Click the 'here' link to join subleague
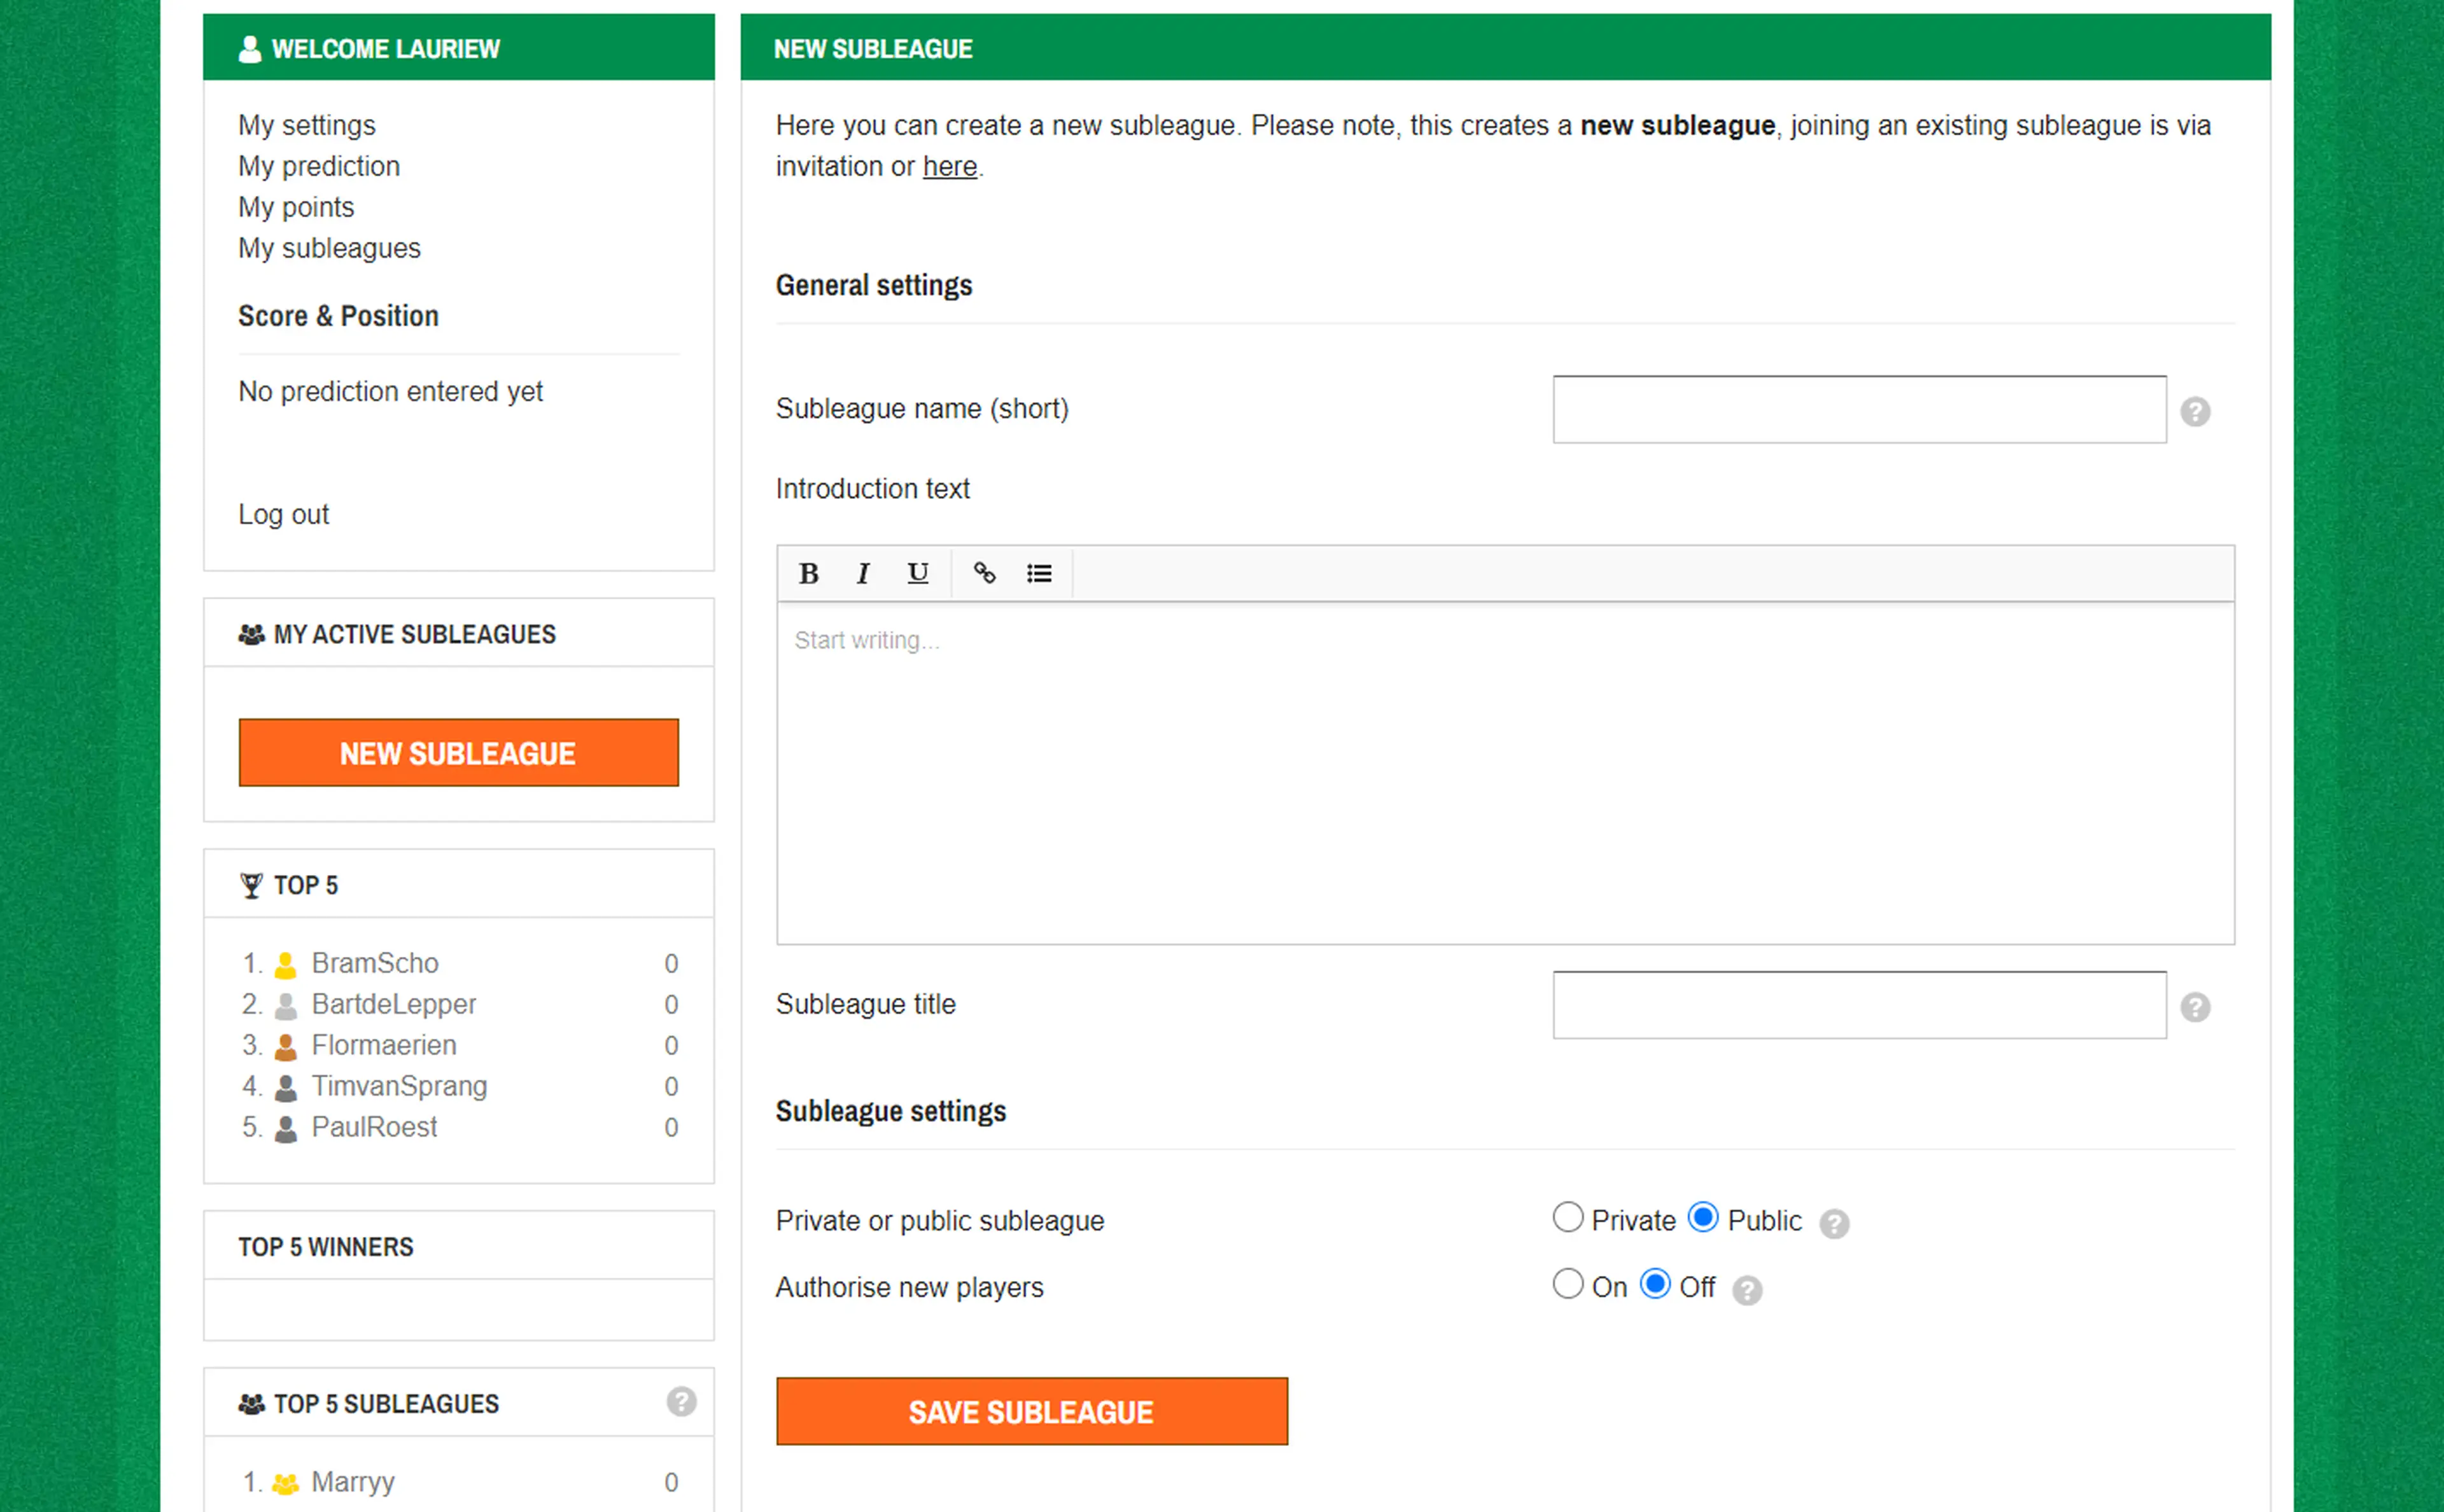The height and width of the screenshot is (1512, 2444). [949, 166]
